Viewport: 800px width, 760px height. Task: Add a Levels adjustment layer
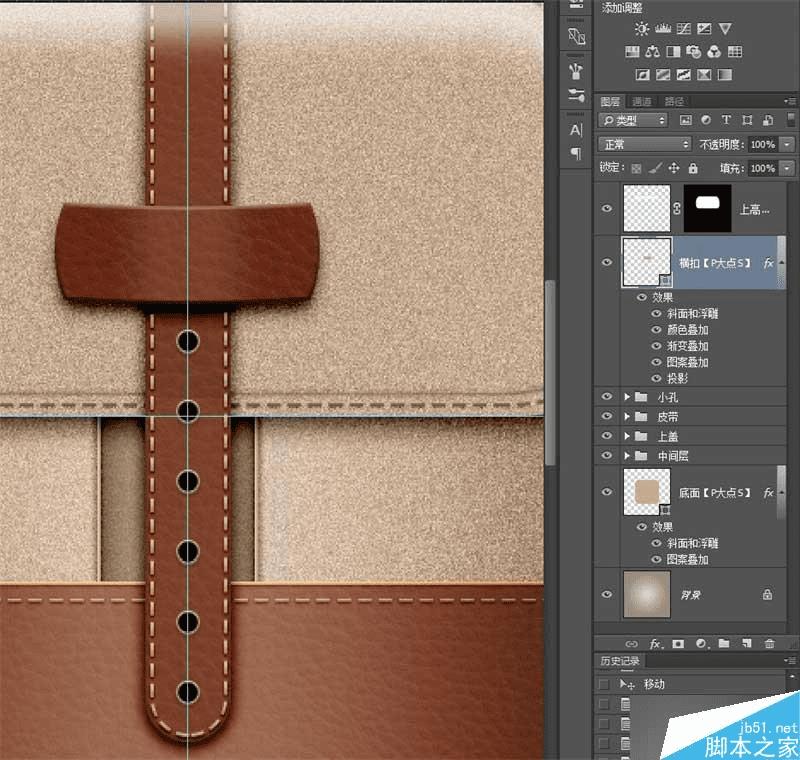click(x=662, y=29)
